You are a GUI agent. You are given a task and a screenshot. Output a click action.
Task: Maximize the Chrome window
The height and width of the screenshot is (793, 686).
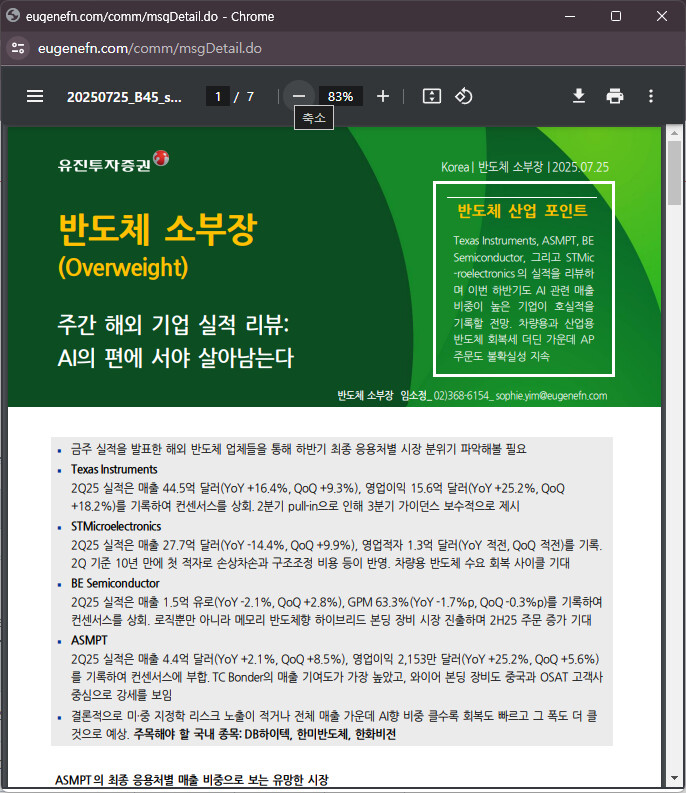coord(616,16)
